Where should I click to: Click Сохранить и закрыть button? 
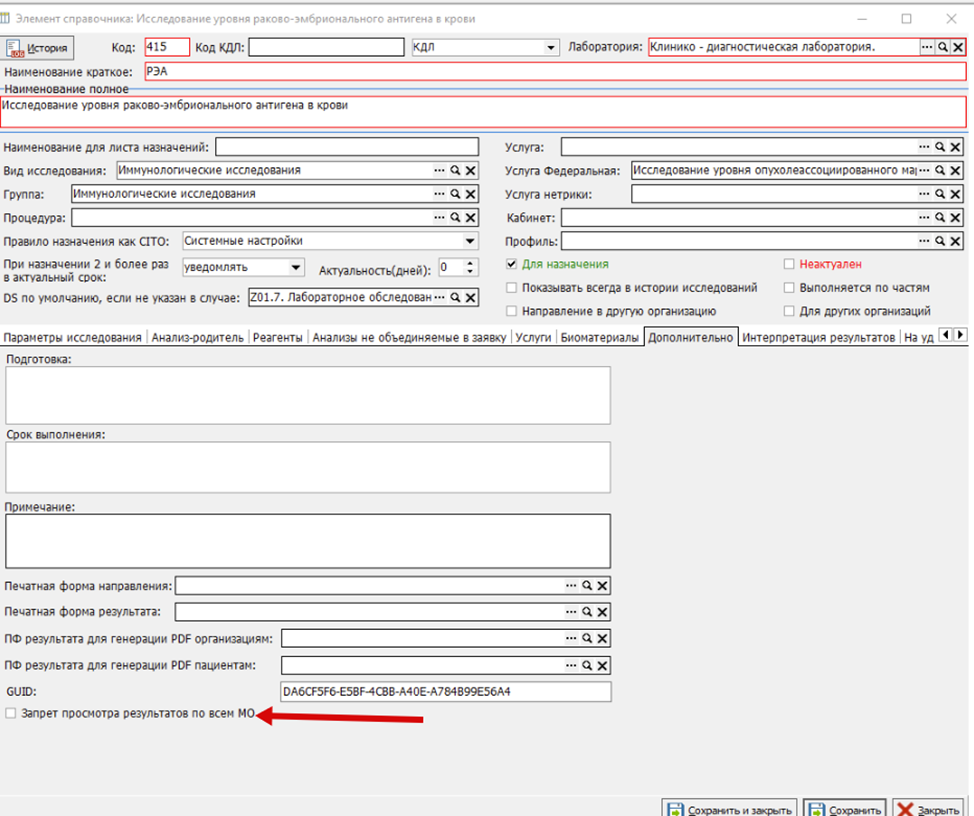pyautogui.click(x=729, y=809)
